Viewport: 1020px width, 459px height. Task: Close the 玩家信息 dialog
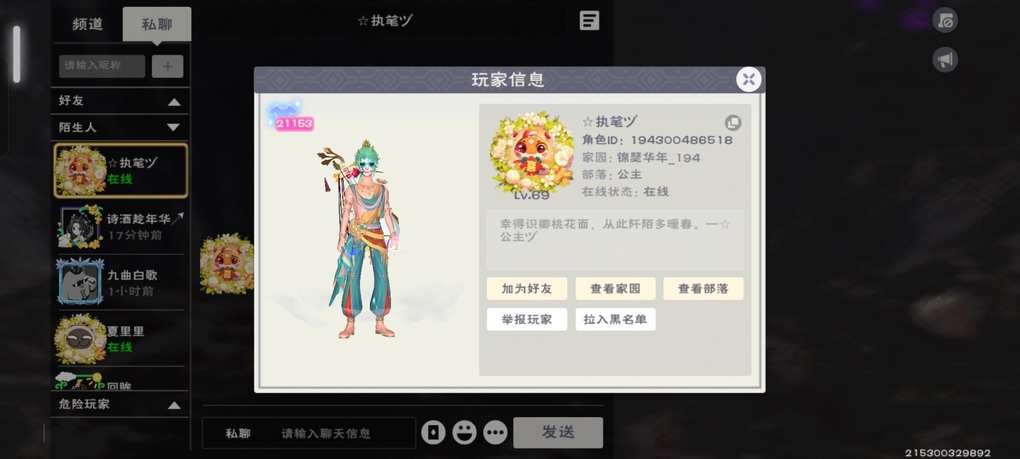[749, 79]
